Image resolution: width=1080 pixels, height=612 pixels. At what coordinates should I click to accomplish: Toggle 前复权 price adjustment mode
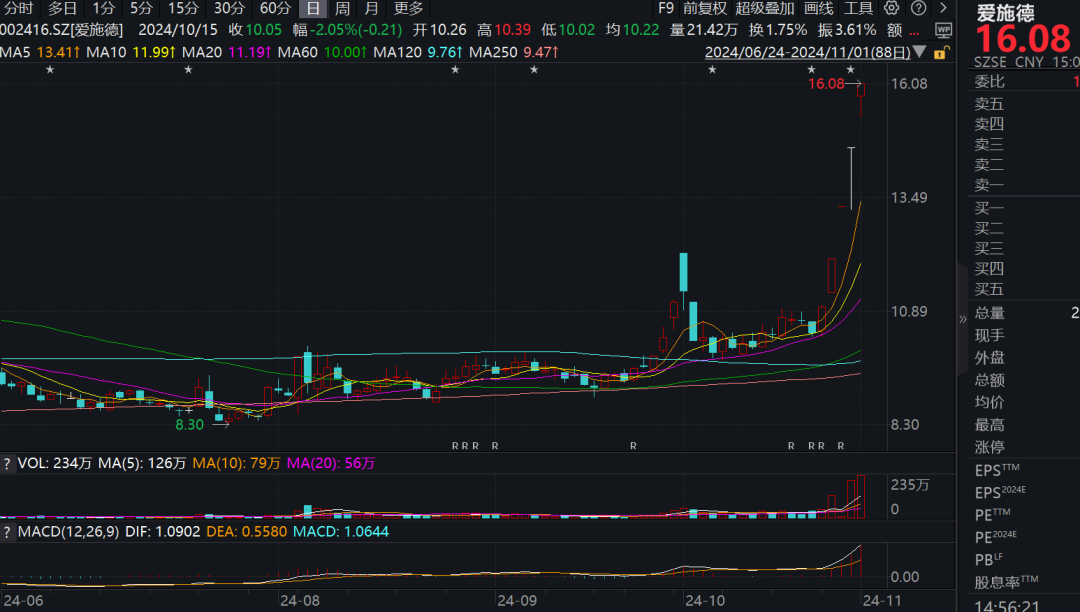coord(705,8)
